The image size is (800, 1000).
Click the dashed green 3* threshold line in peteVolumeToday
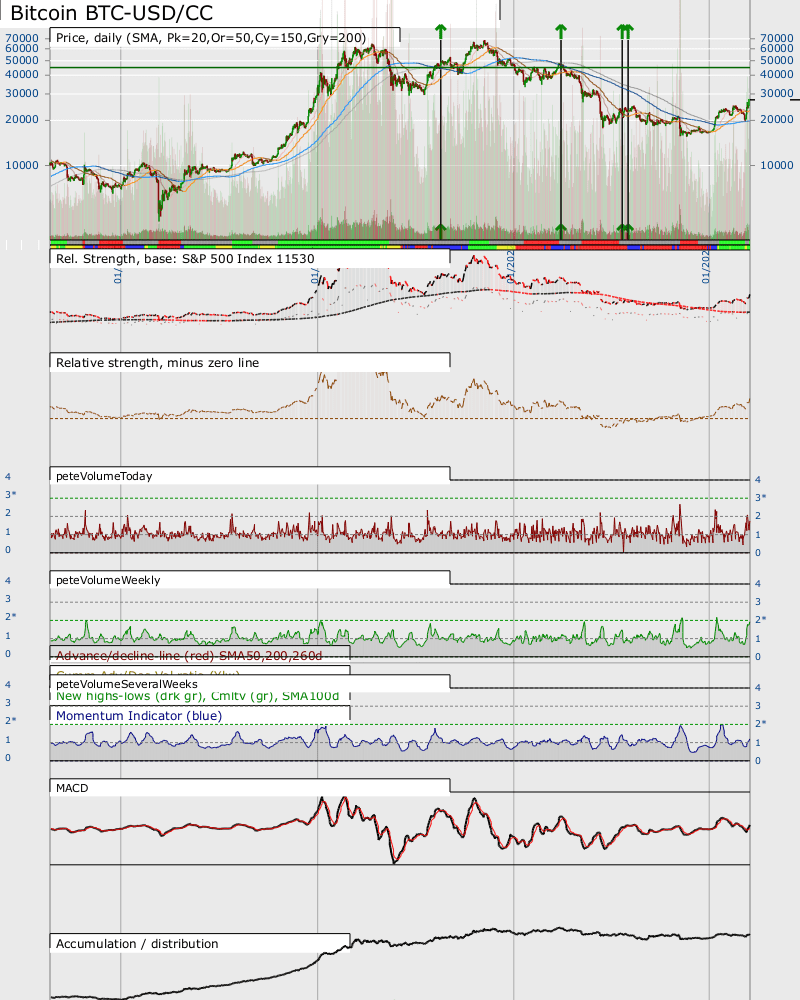tap(399, 498)
